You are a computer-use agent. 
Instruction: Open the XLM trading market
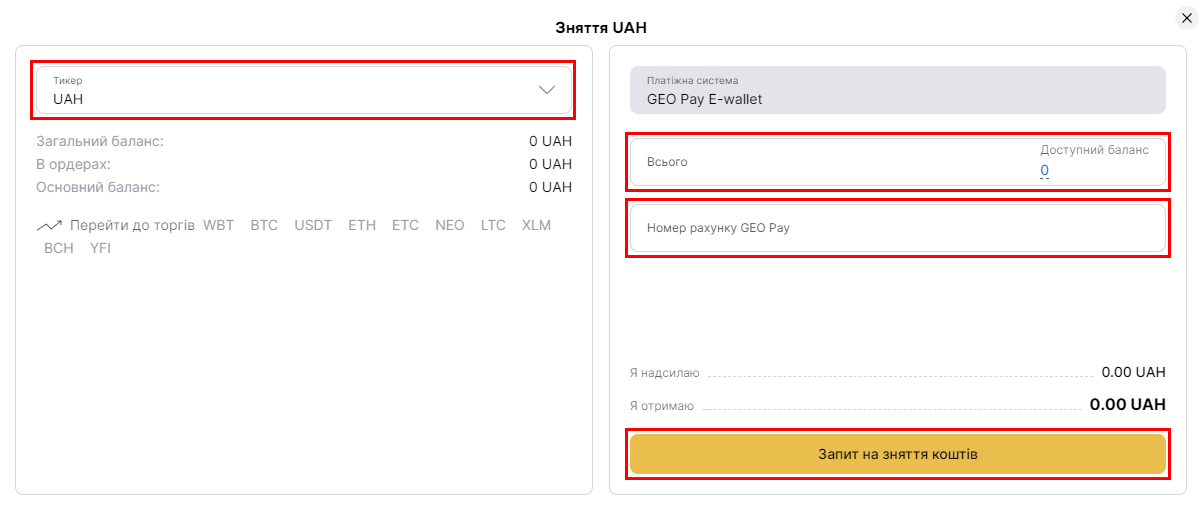(x=536, y=225)
